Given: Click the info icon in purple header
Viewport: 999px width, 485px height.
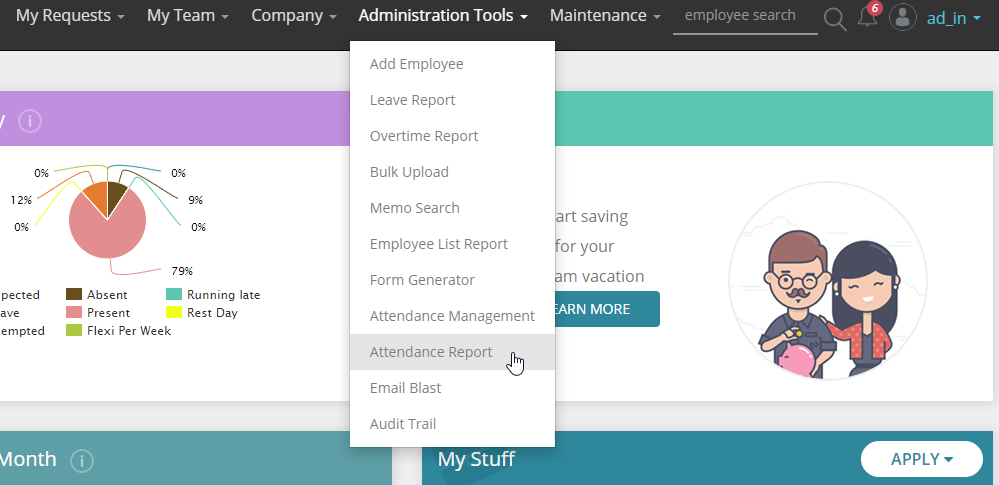Looking at the screenshot, I should 30,121.
